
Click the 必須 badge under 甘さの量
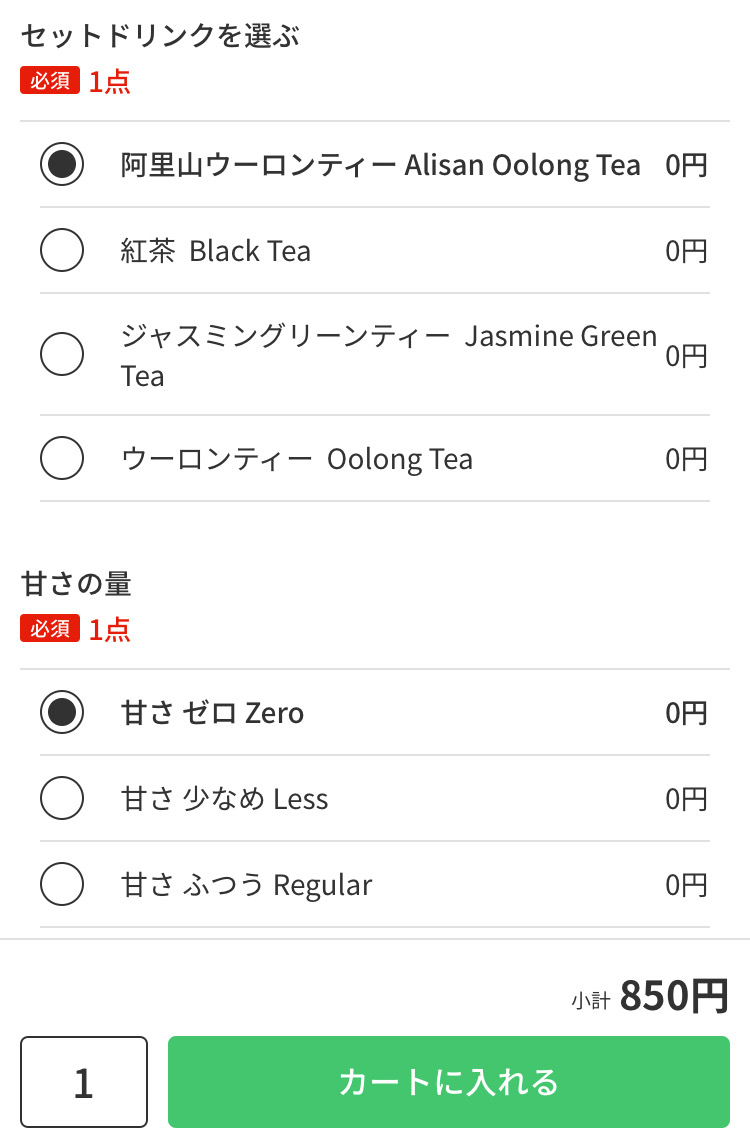(50, 629)
